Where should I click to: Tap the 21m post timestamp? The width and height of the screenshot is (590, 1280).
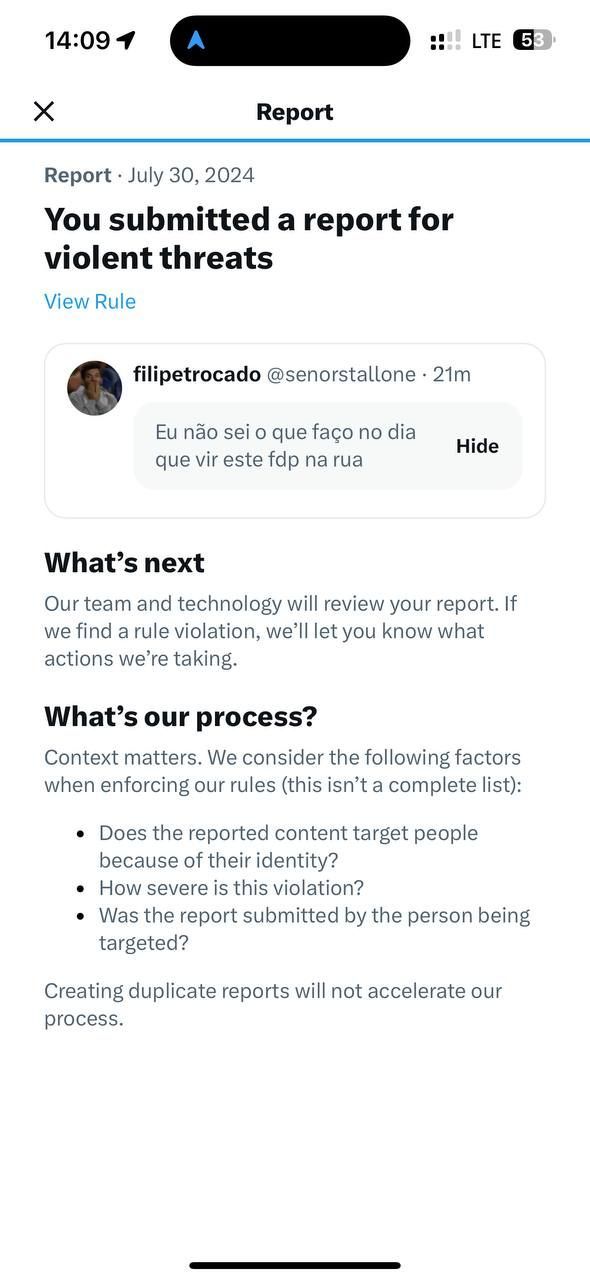click(451, 374)
